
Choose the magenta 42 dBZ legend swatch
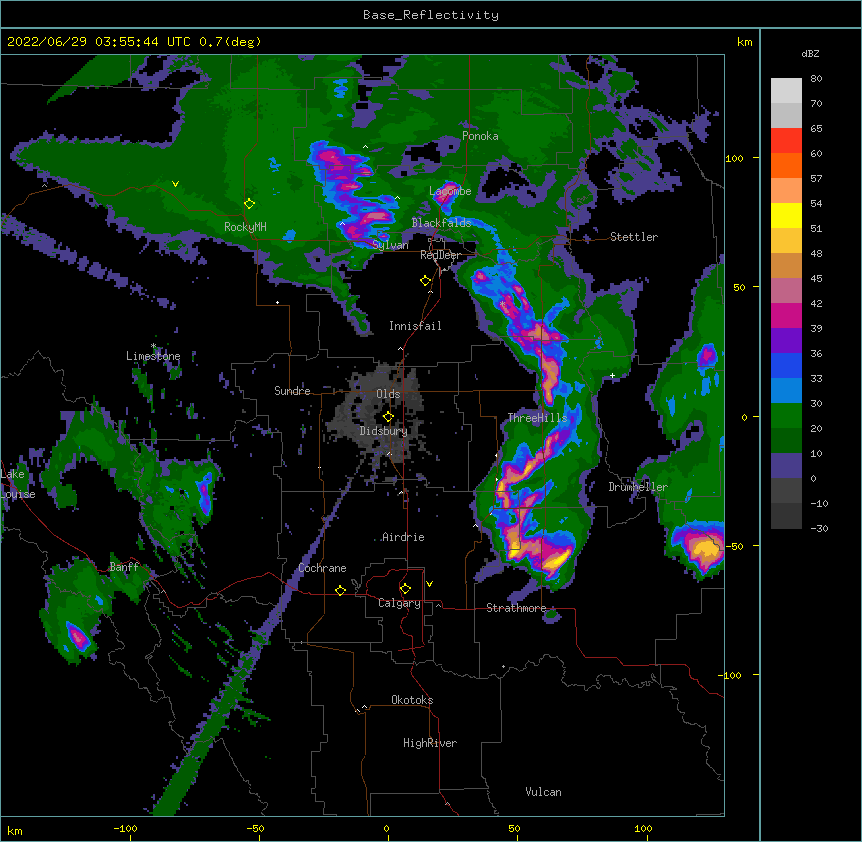[786, 315]
